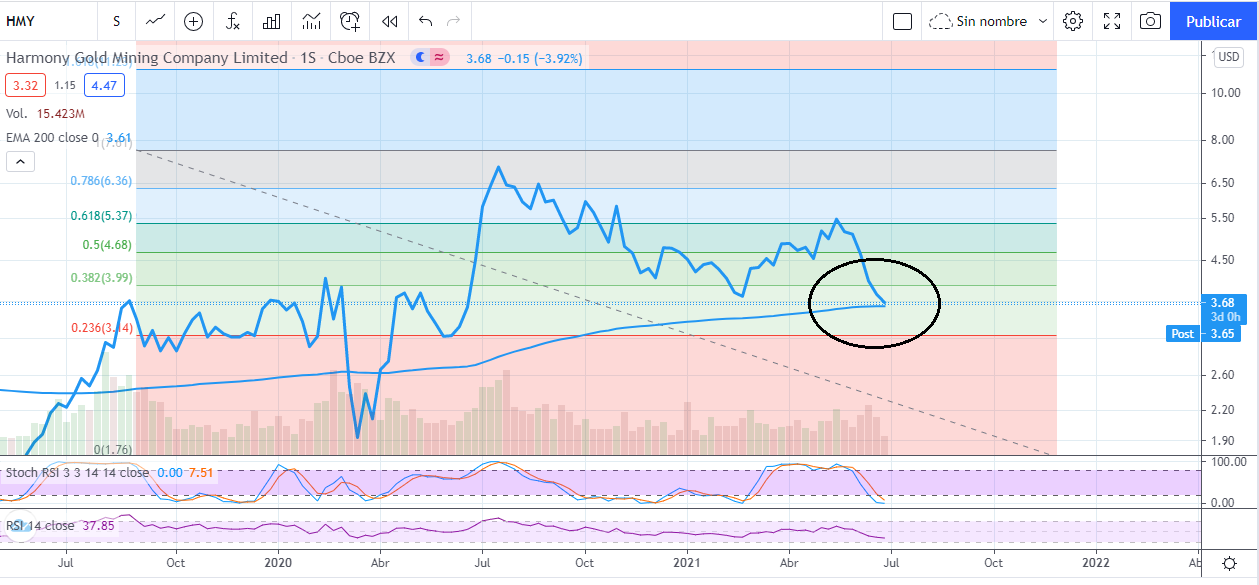Click the 0(1.76) Fibonacci level label
1259x585 pixels.
pos(113,449)
